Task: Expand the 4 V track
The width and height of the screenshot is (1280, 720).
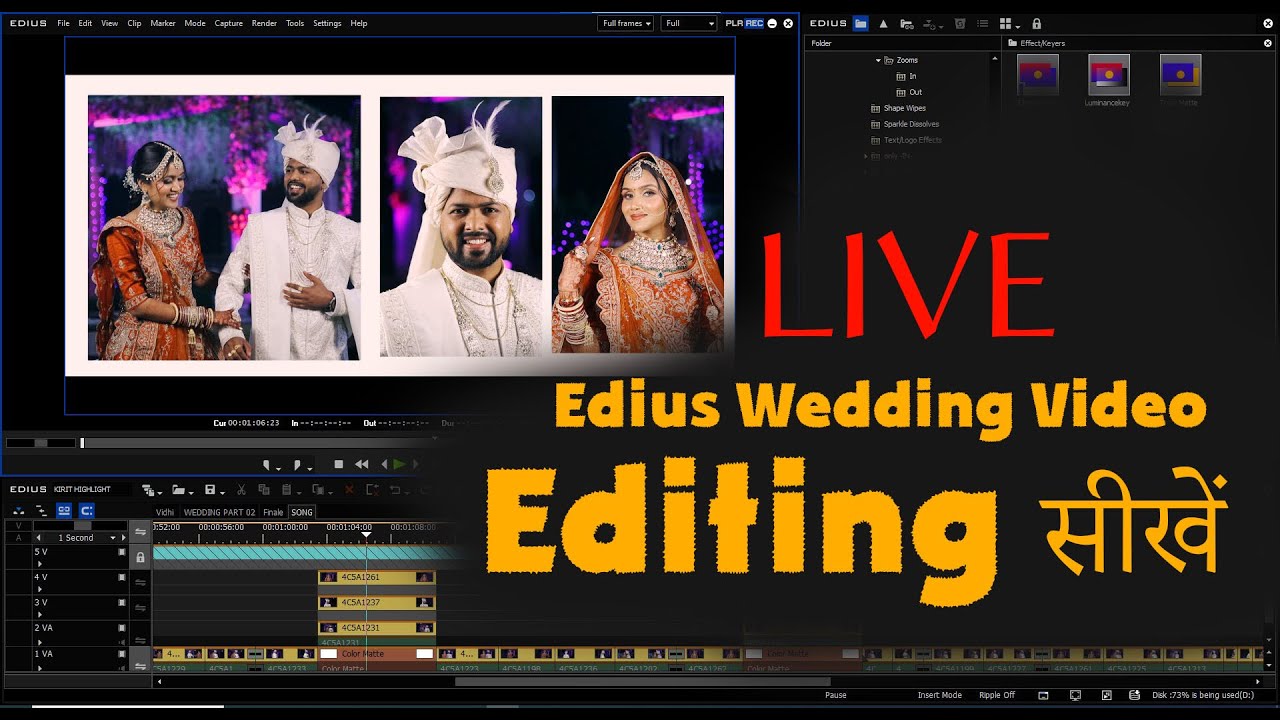Action: (40, 590)
